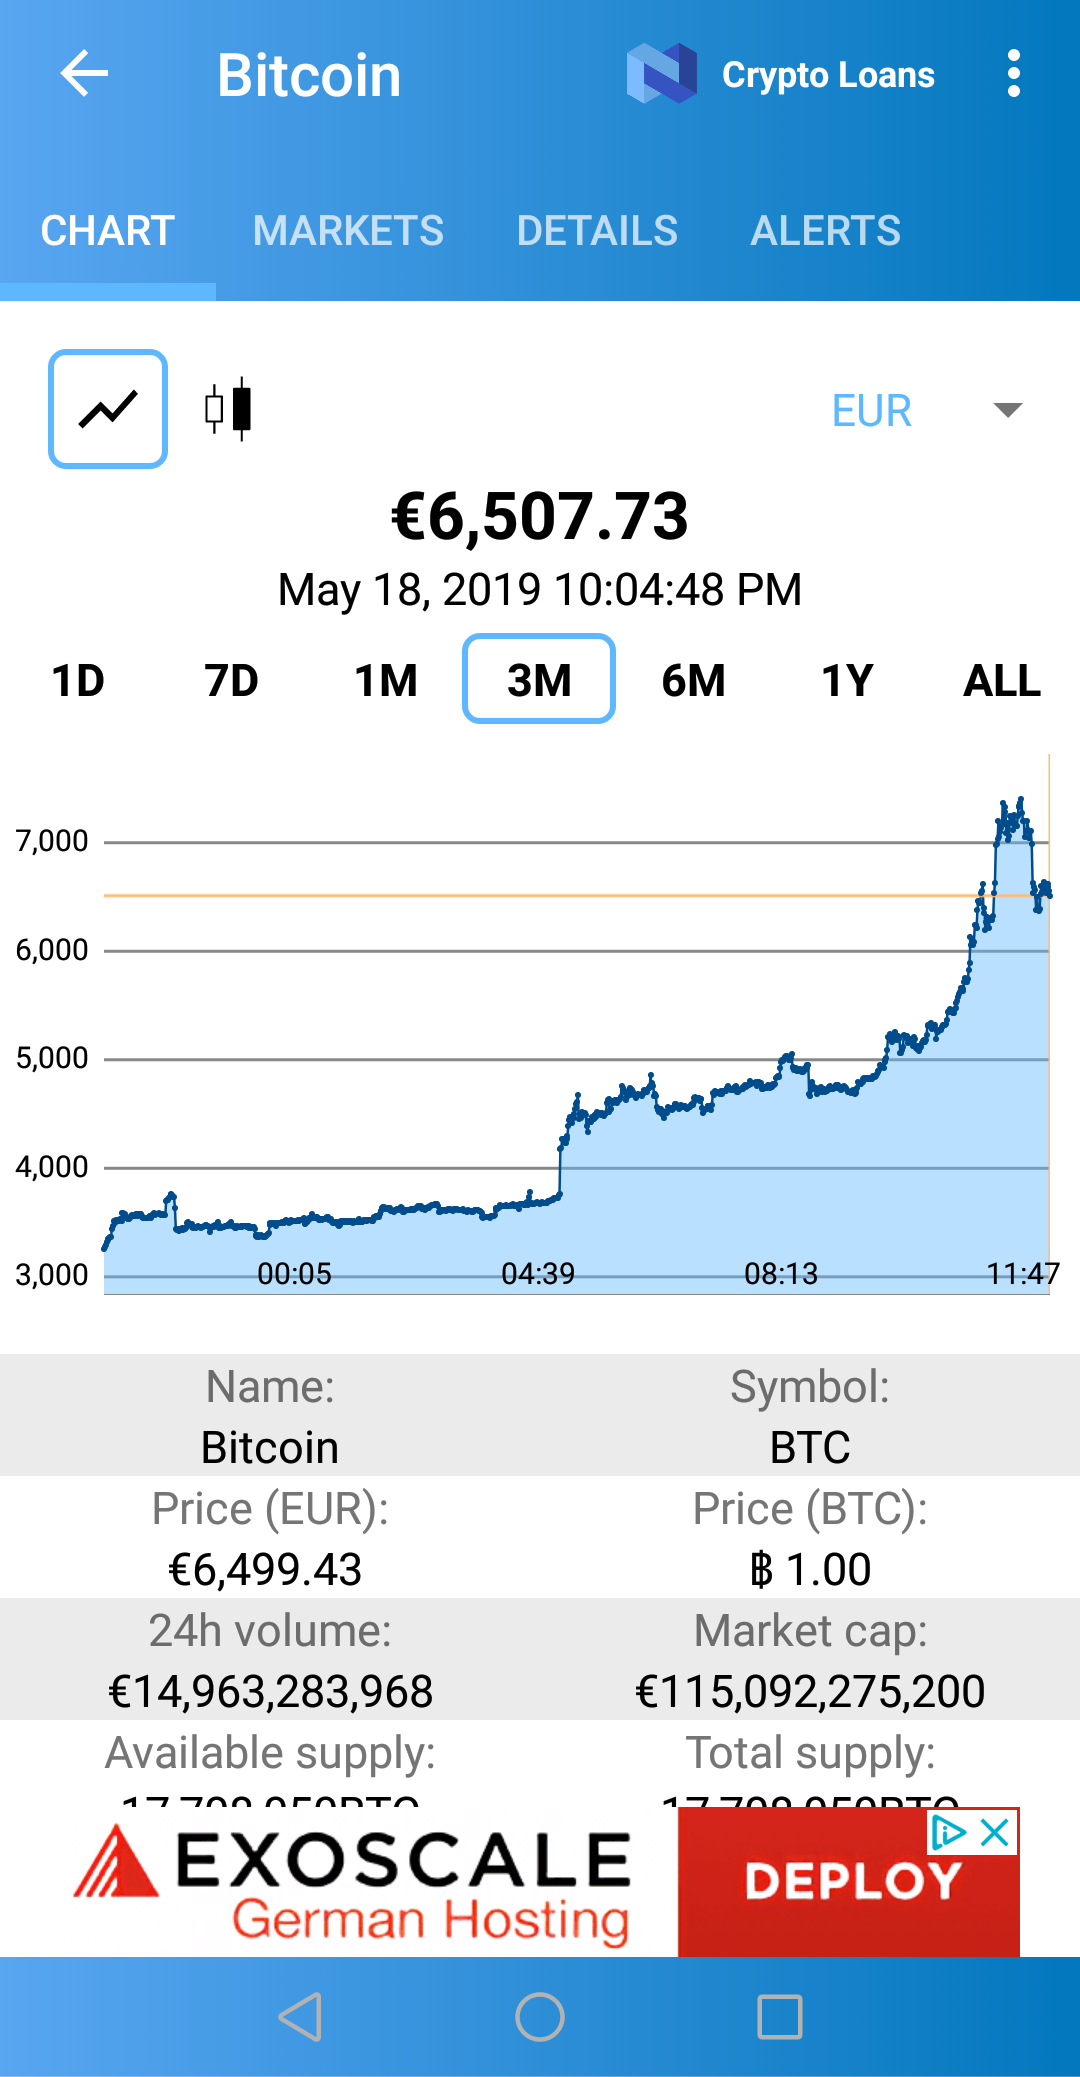Tap the red DEPLOY ad button
1080x2077 pixels.
850,1883
